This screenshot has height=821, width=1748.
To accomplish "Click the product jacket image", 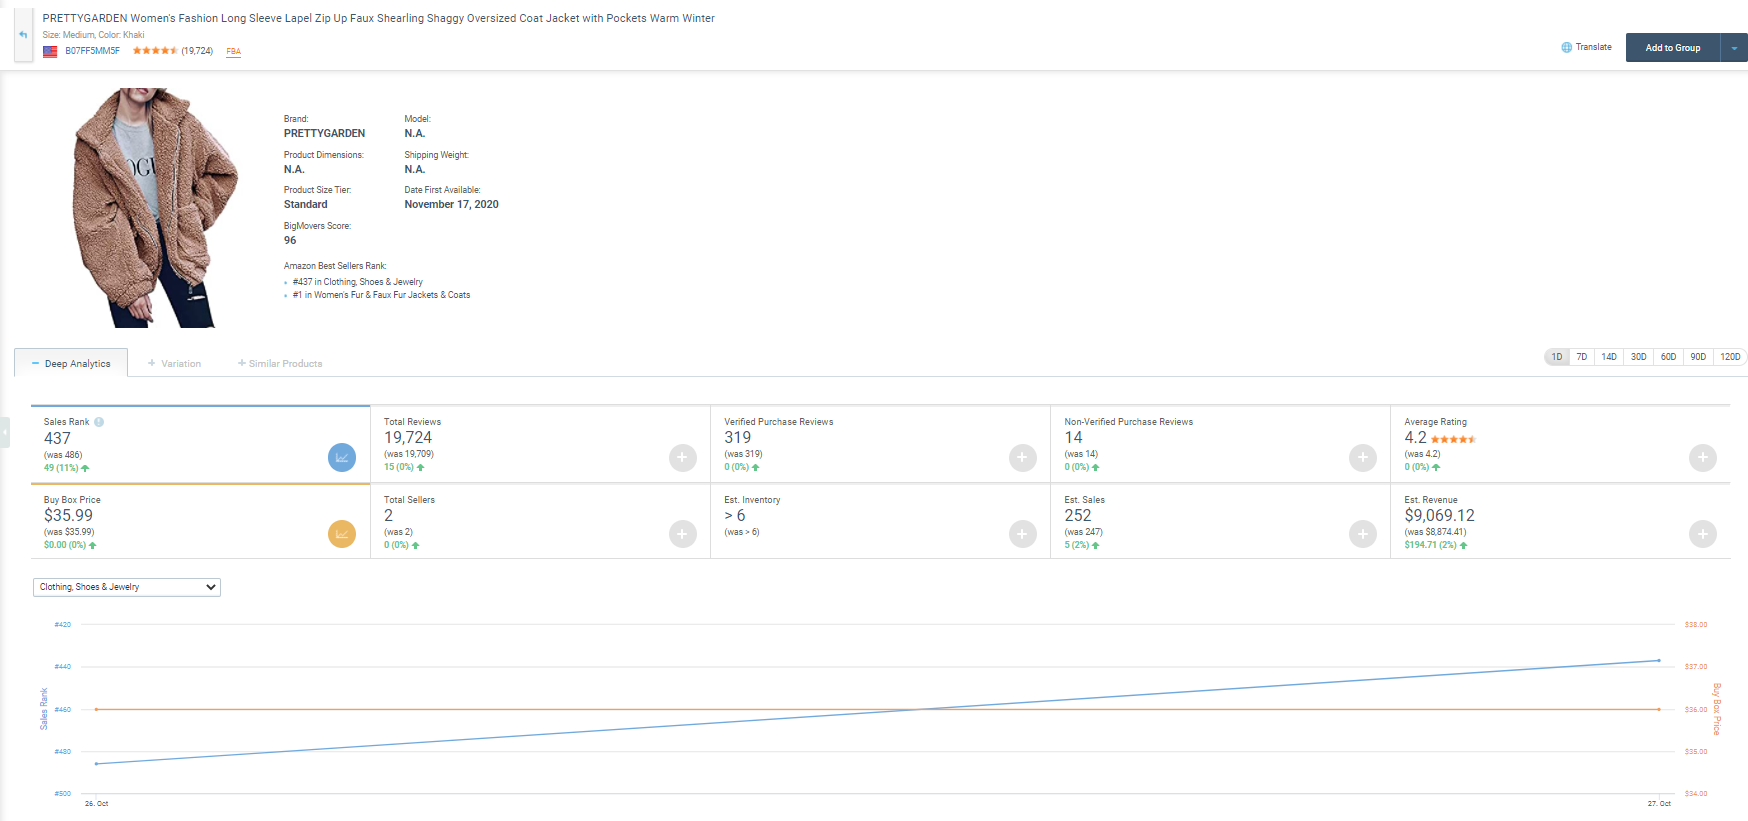I will pos(155,208).
